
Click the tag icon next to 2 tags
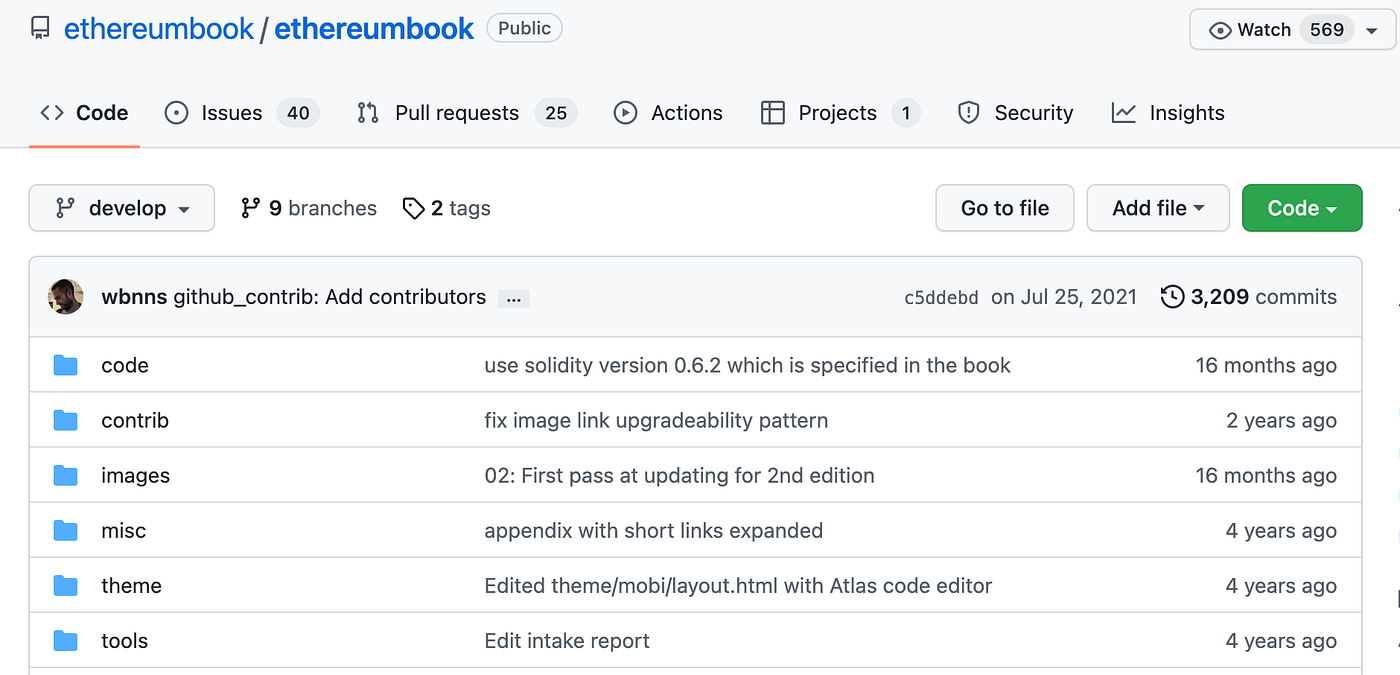coord(413,208)
